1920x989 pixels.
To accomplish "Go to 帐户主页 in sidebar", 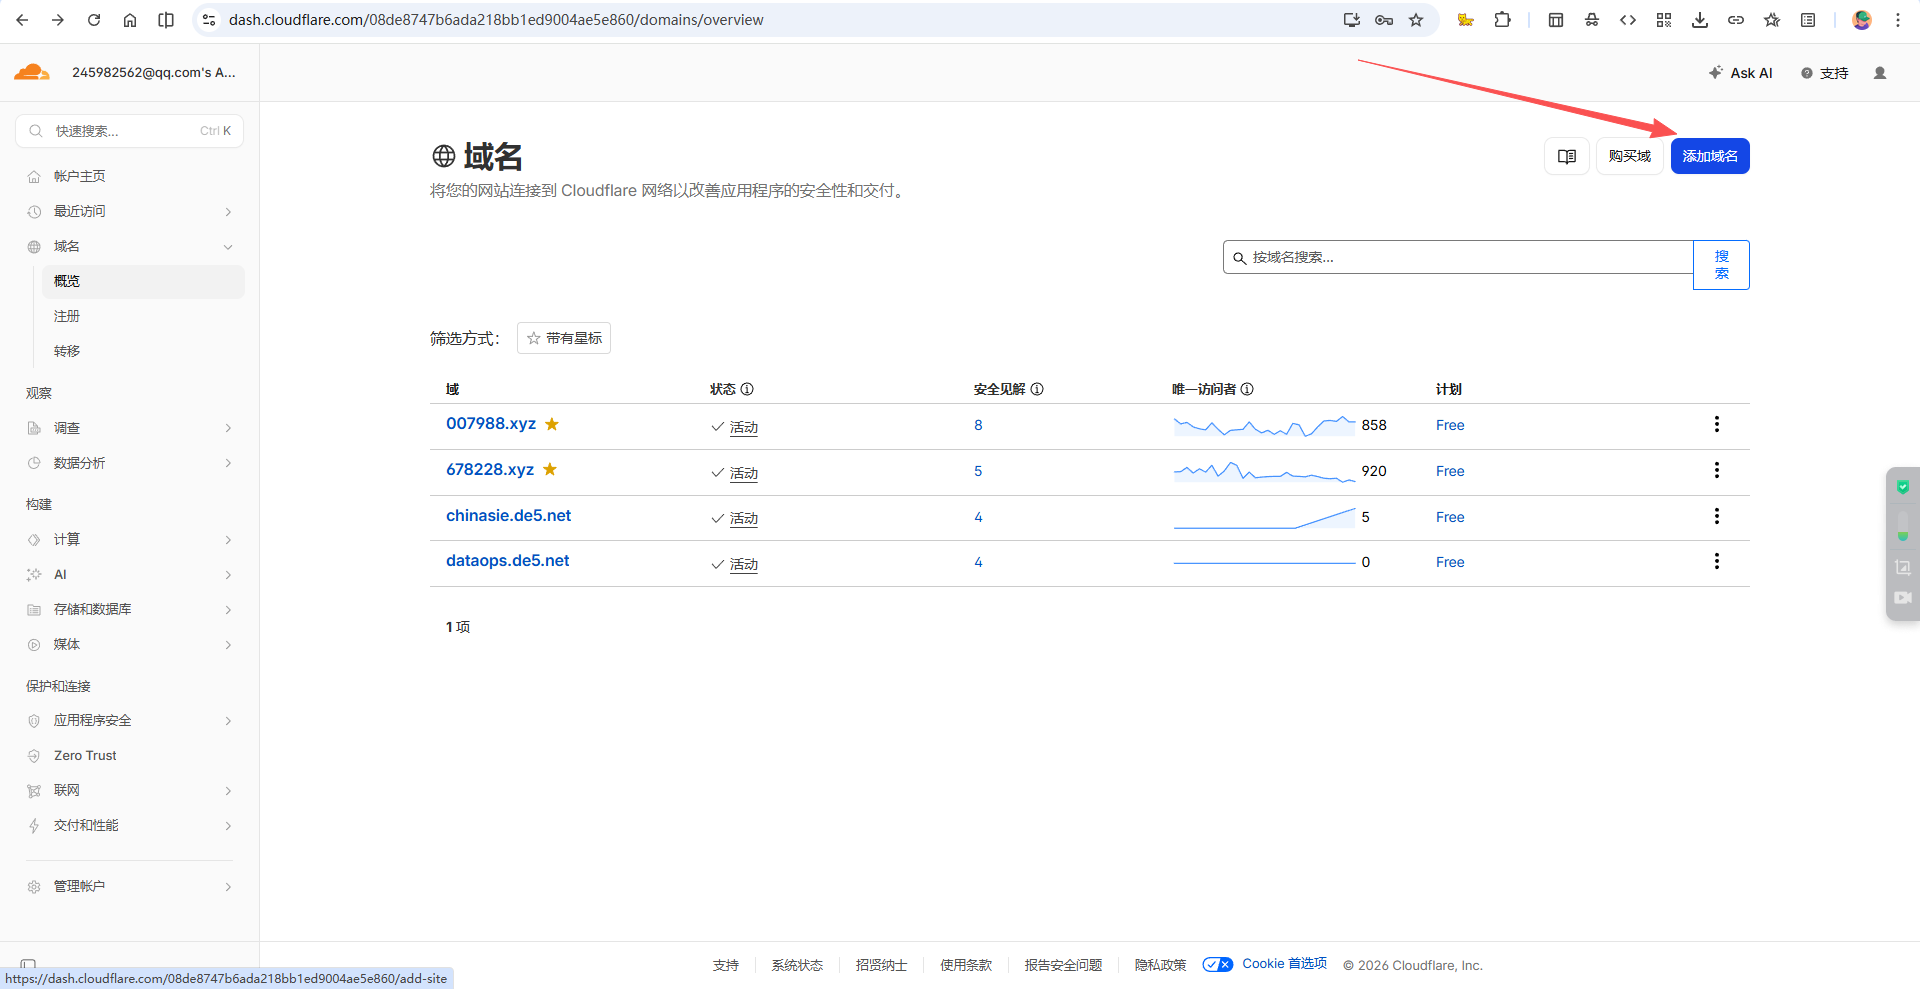I will pos(130,176).
